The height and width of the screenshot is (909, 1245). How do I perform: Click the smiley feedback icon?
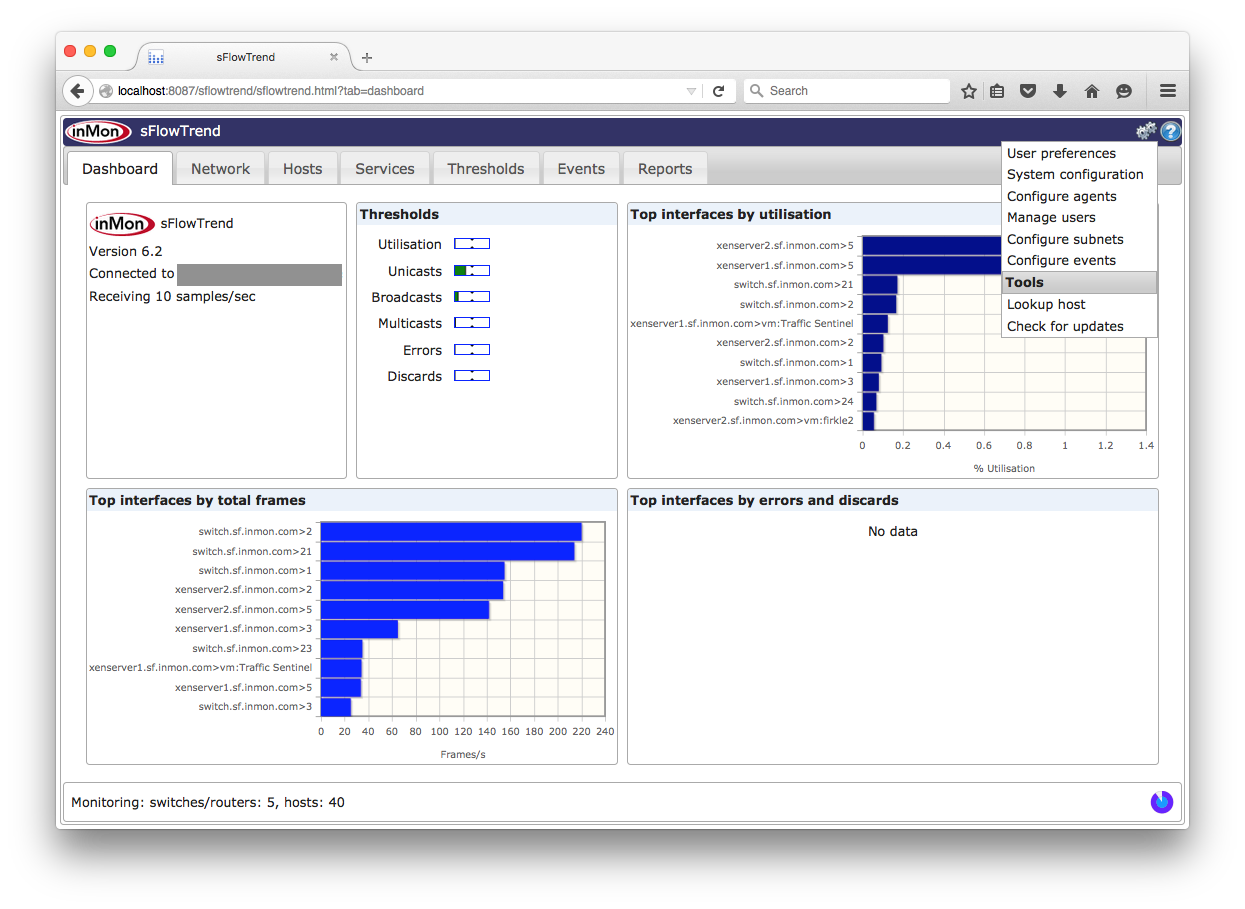pos(1124,91)
